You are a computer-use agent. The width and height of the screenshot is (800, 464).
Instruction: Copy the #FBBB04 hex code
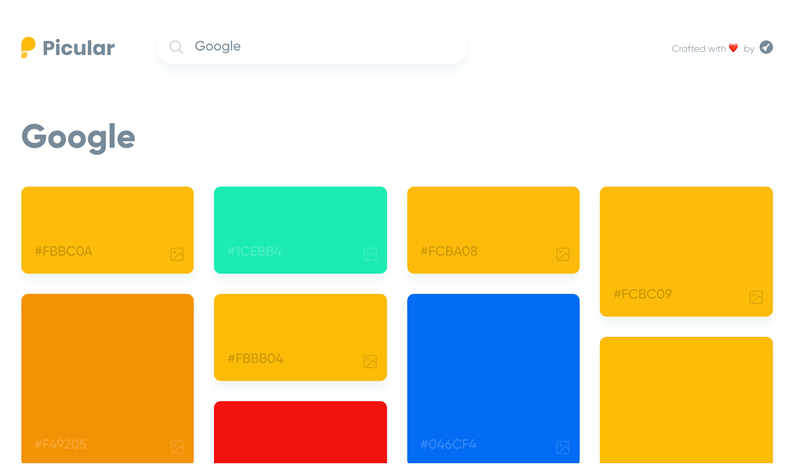tap(255, 358)
